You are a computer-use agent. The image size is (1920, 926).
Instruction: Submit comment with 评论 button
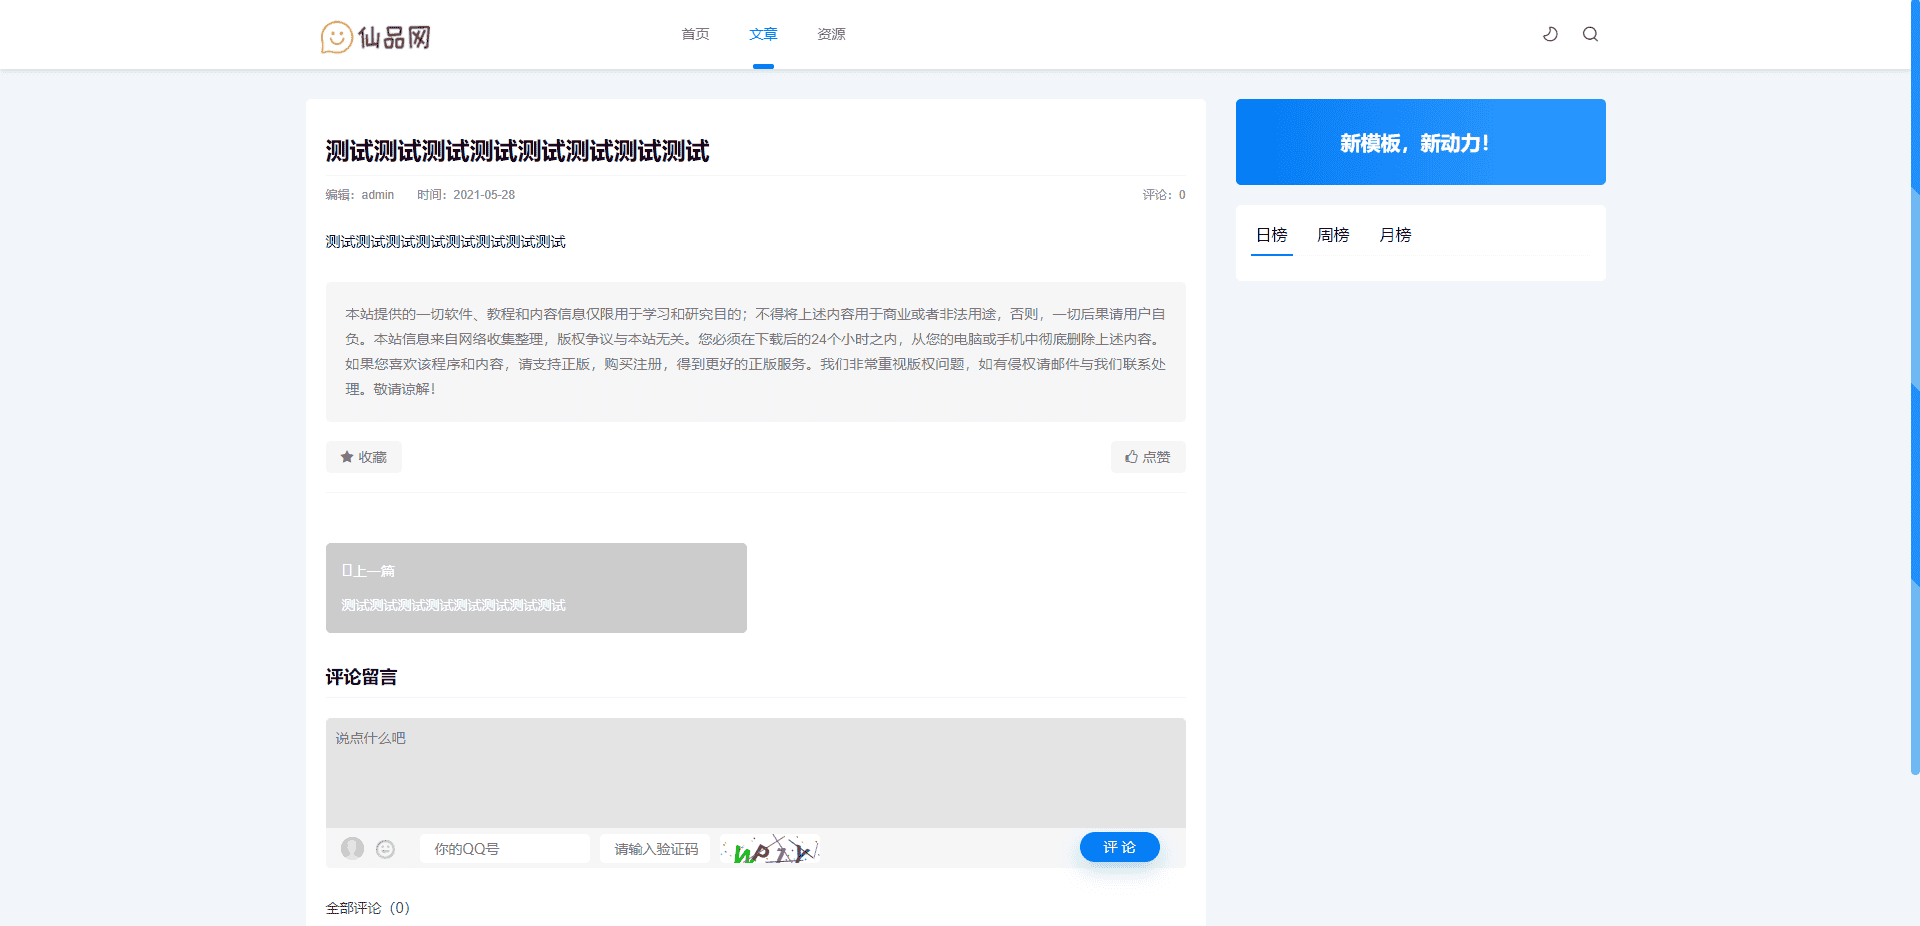[1119, 847]
